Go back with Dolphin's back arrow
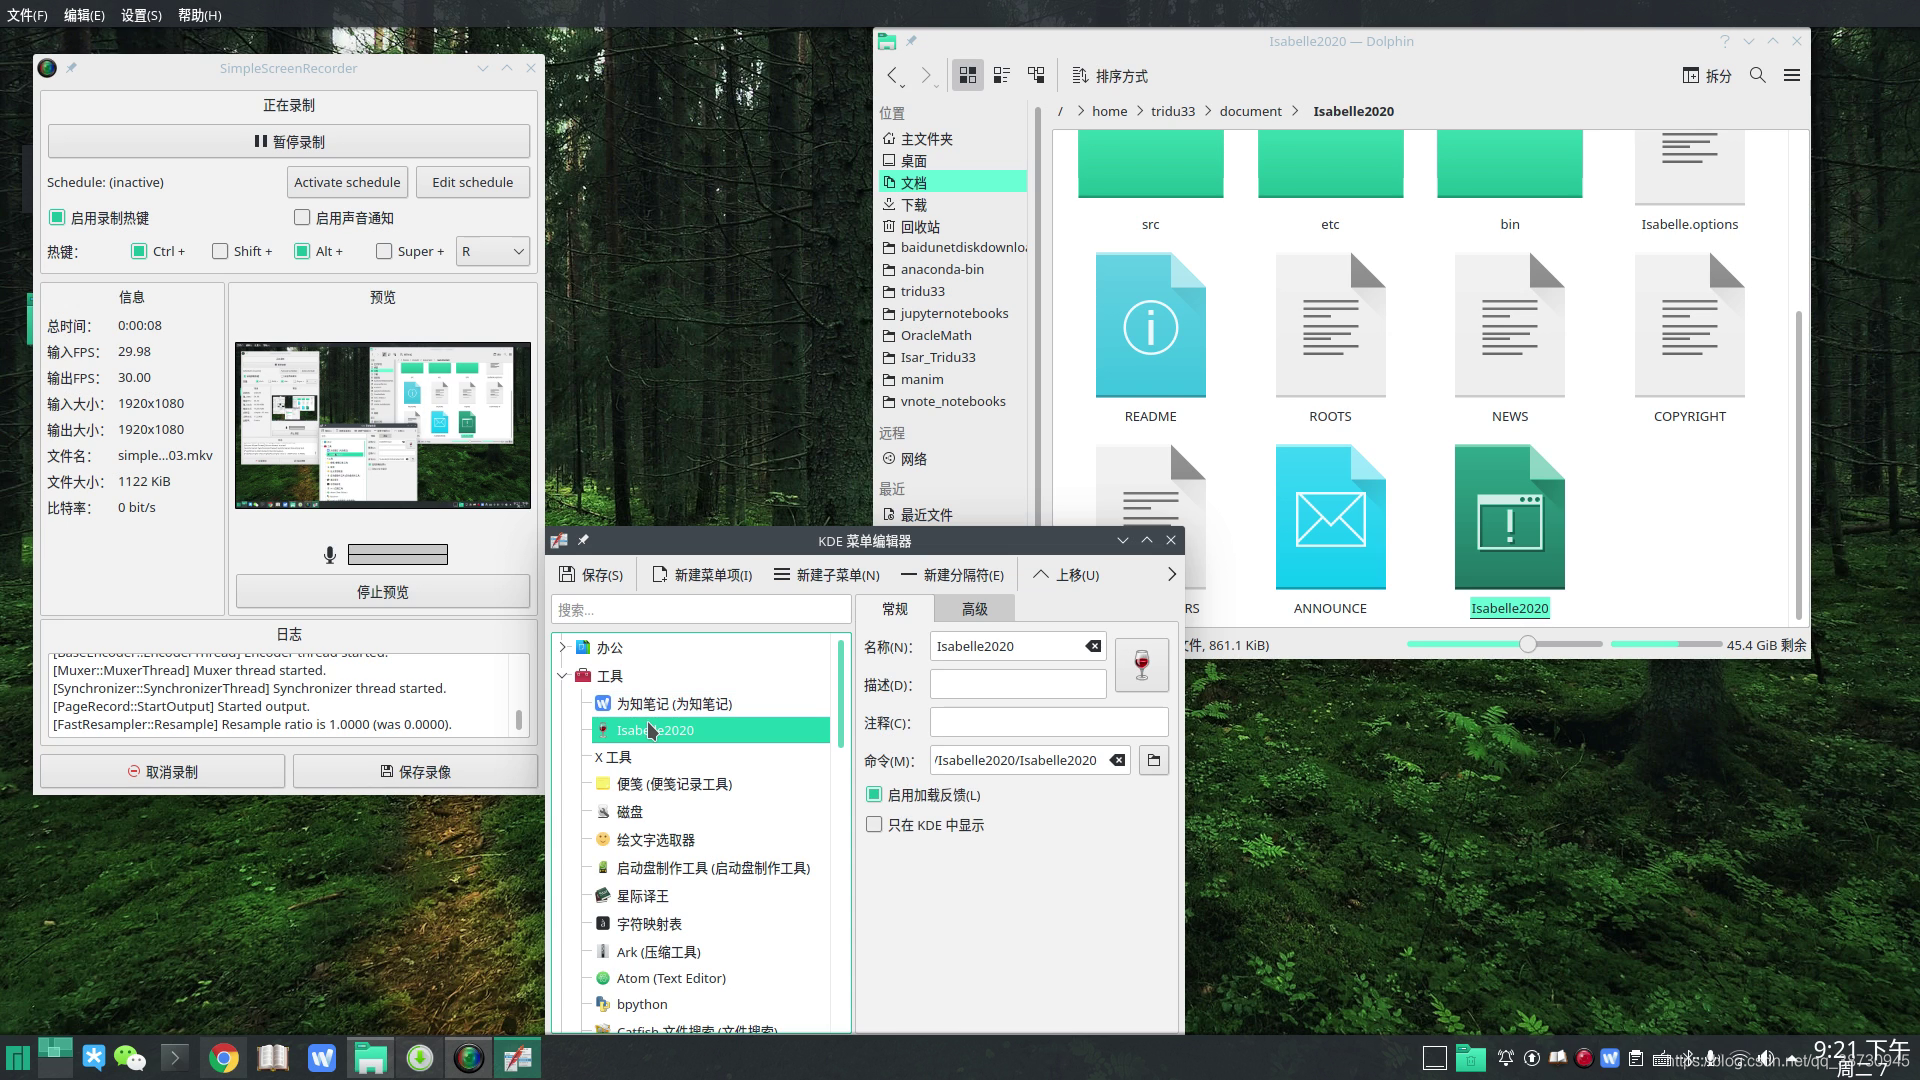 pyautogui.click(x=893, y=76)
